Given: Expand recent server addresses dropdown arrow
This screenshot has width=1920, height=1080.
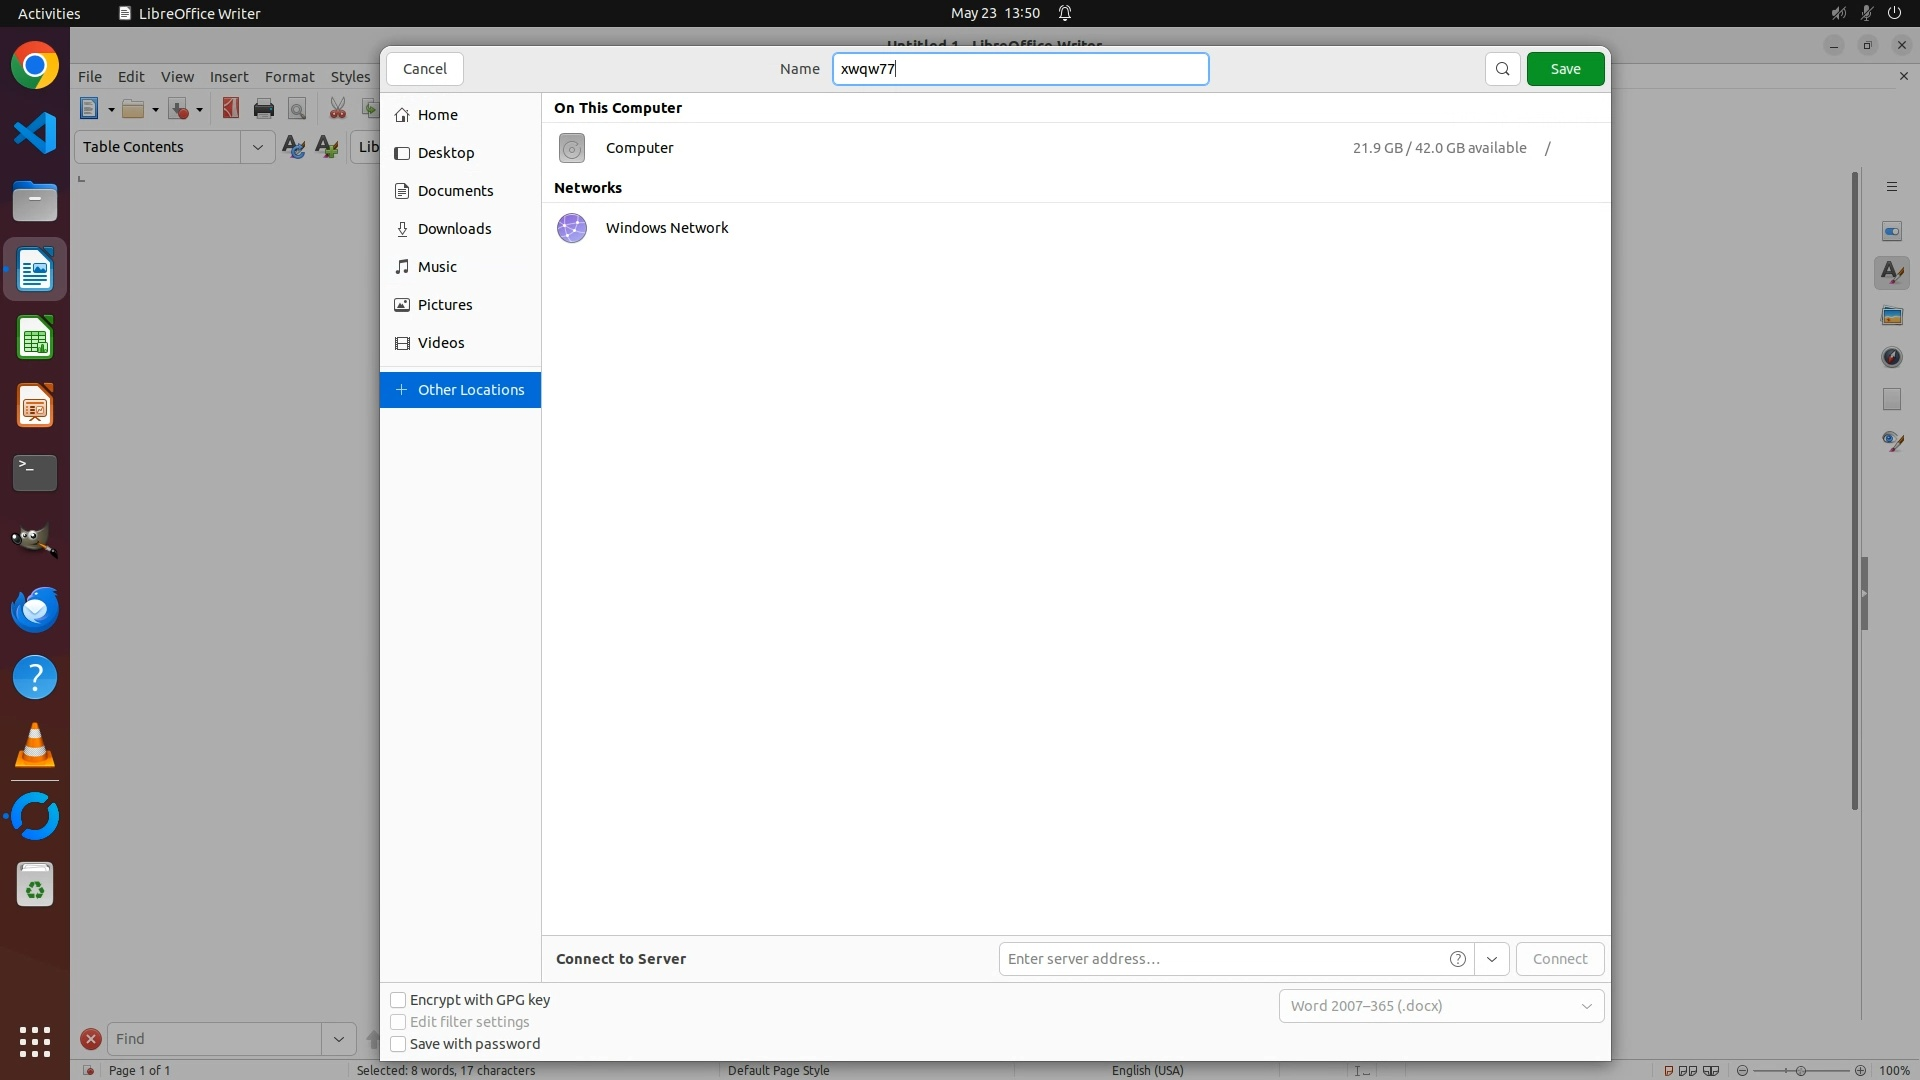Looking at the screenshot, I should coord(1491,959).
